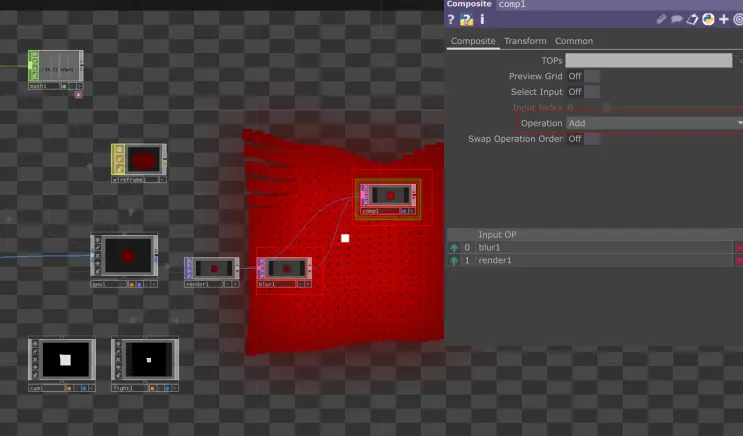The height and width of the screenshot is (436, 743).
Task: Click the math1 node name label
Action: (44, 86)
